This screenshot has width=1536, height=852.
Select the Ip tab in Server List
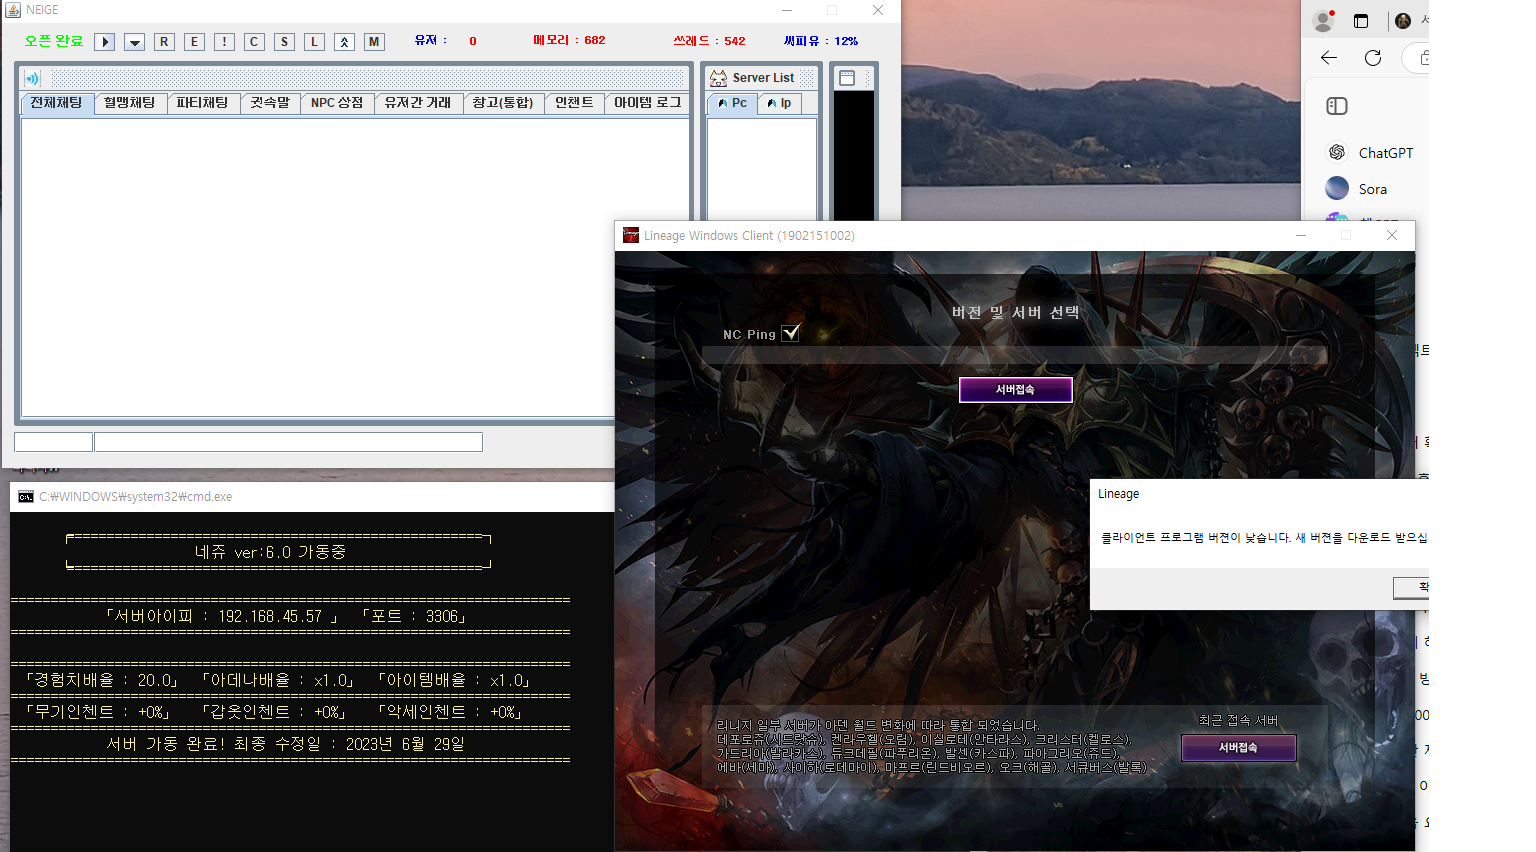[x=779, y=103]
